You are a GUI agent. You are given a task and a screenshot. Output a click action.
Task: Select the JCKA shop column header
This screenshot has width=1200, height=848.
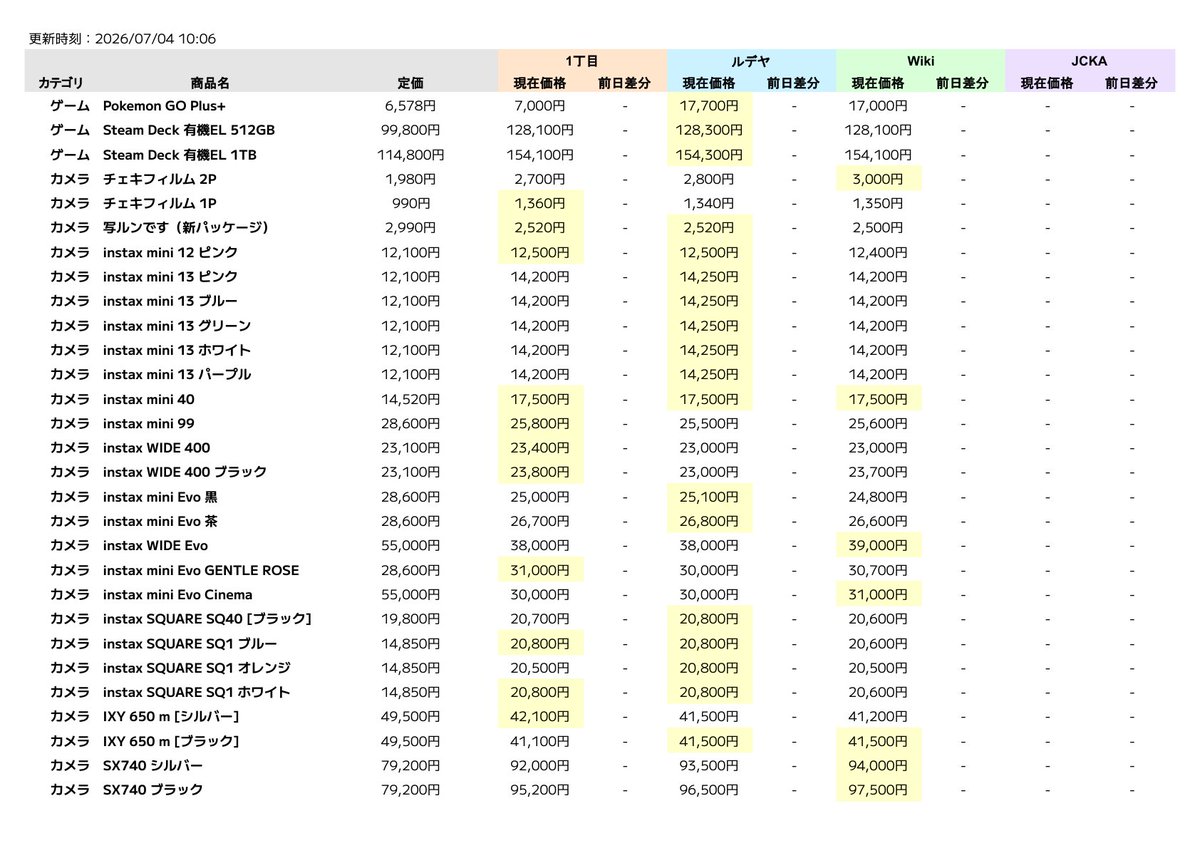click(x=1089, y=61)
